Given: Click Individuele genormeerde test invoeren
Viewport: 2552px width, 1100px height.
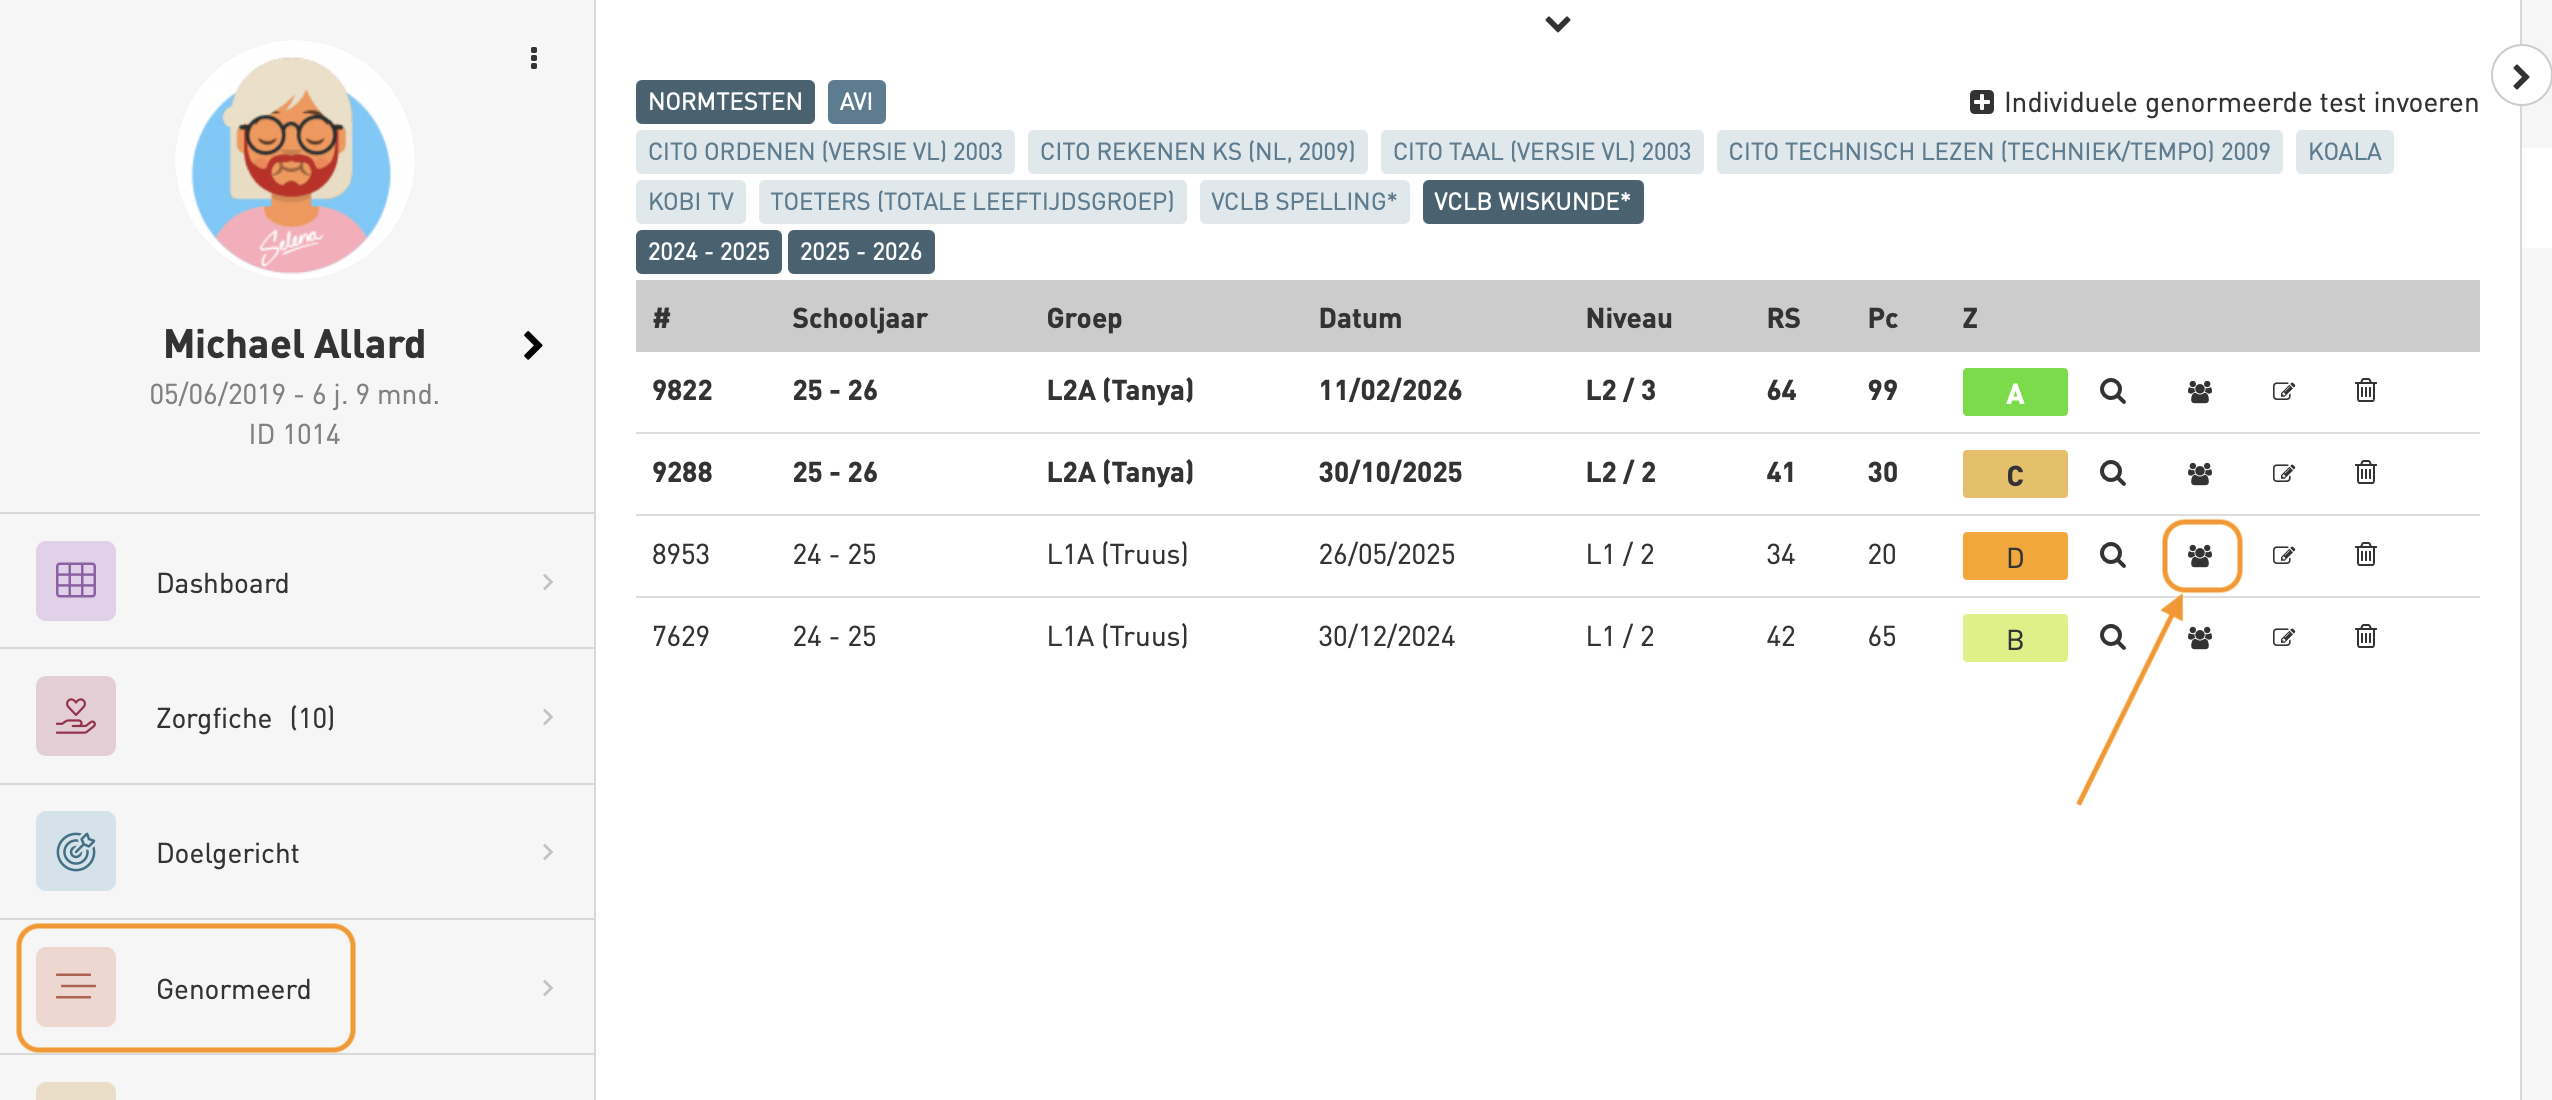Looking at the screenshot, I should click(2224, 103).
